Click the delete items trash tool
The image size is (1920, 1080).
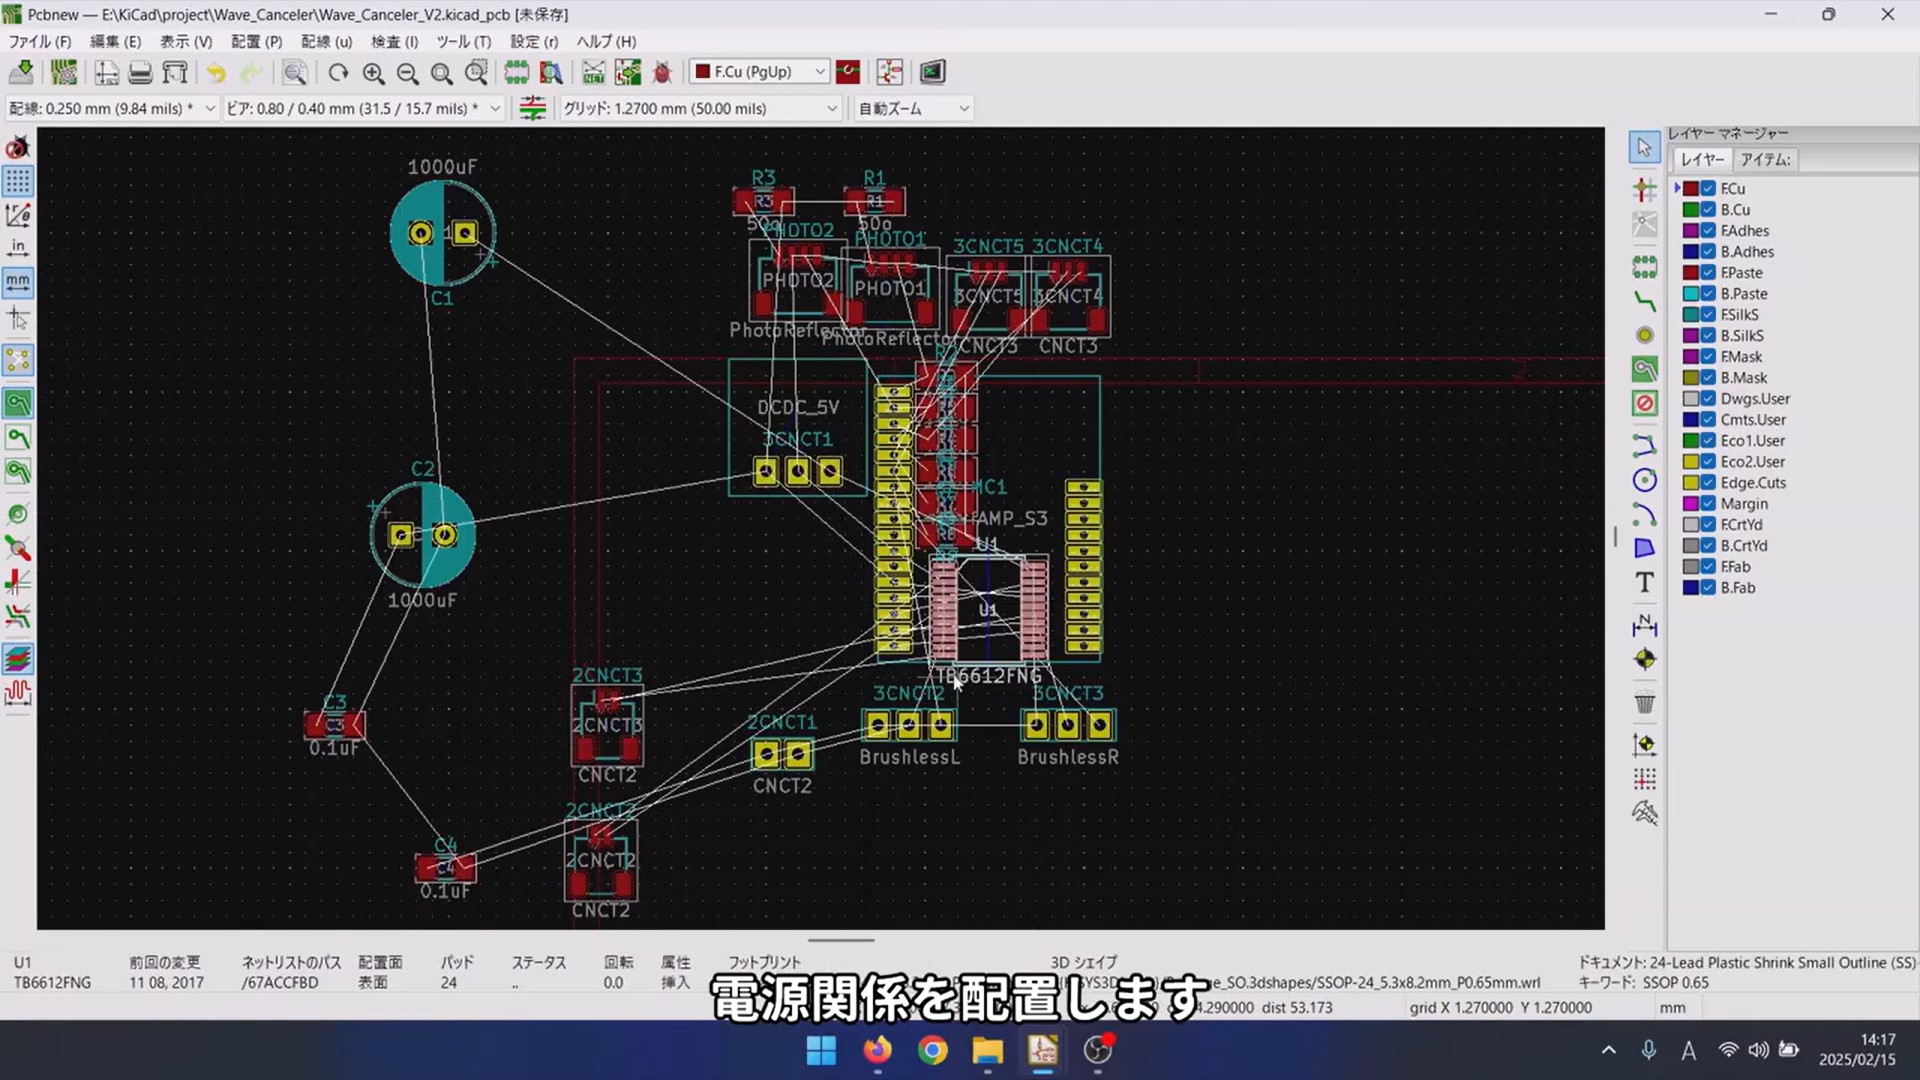pyautogui.click(x=1644, y=703)
